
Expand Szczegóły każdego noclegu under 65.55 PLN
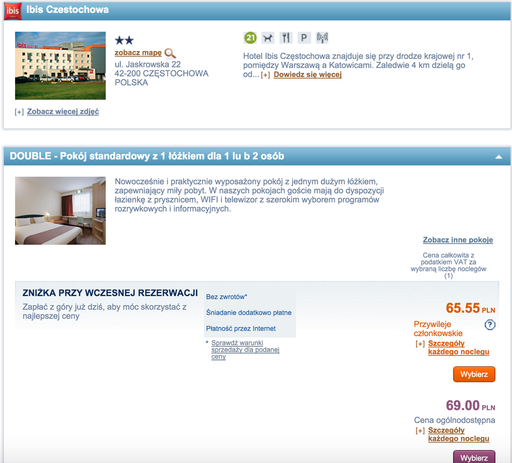(459, 347)
